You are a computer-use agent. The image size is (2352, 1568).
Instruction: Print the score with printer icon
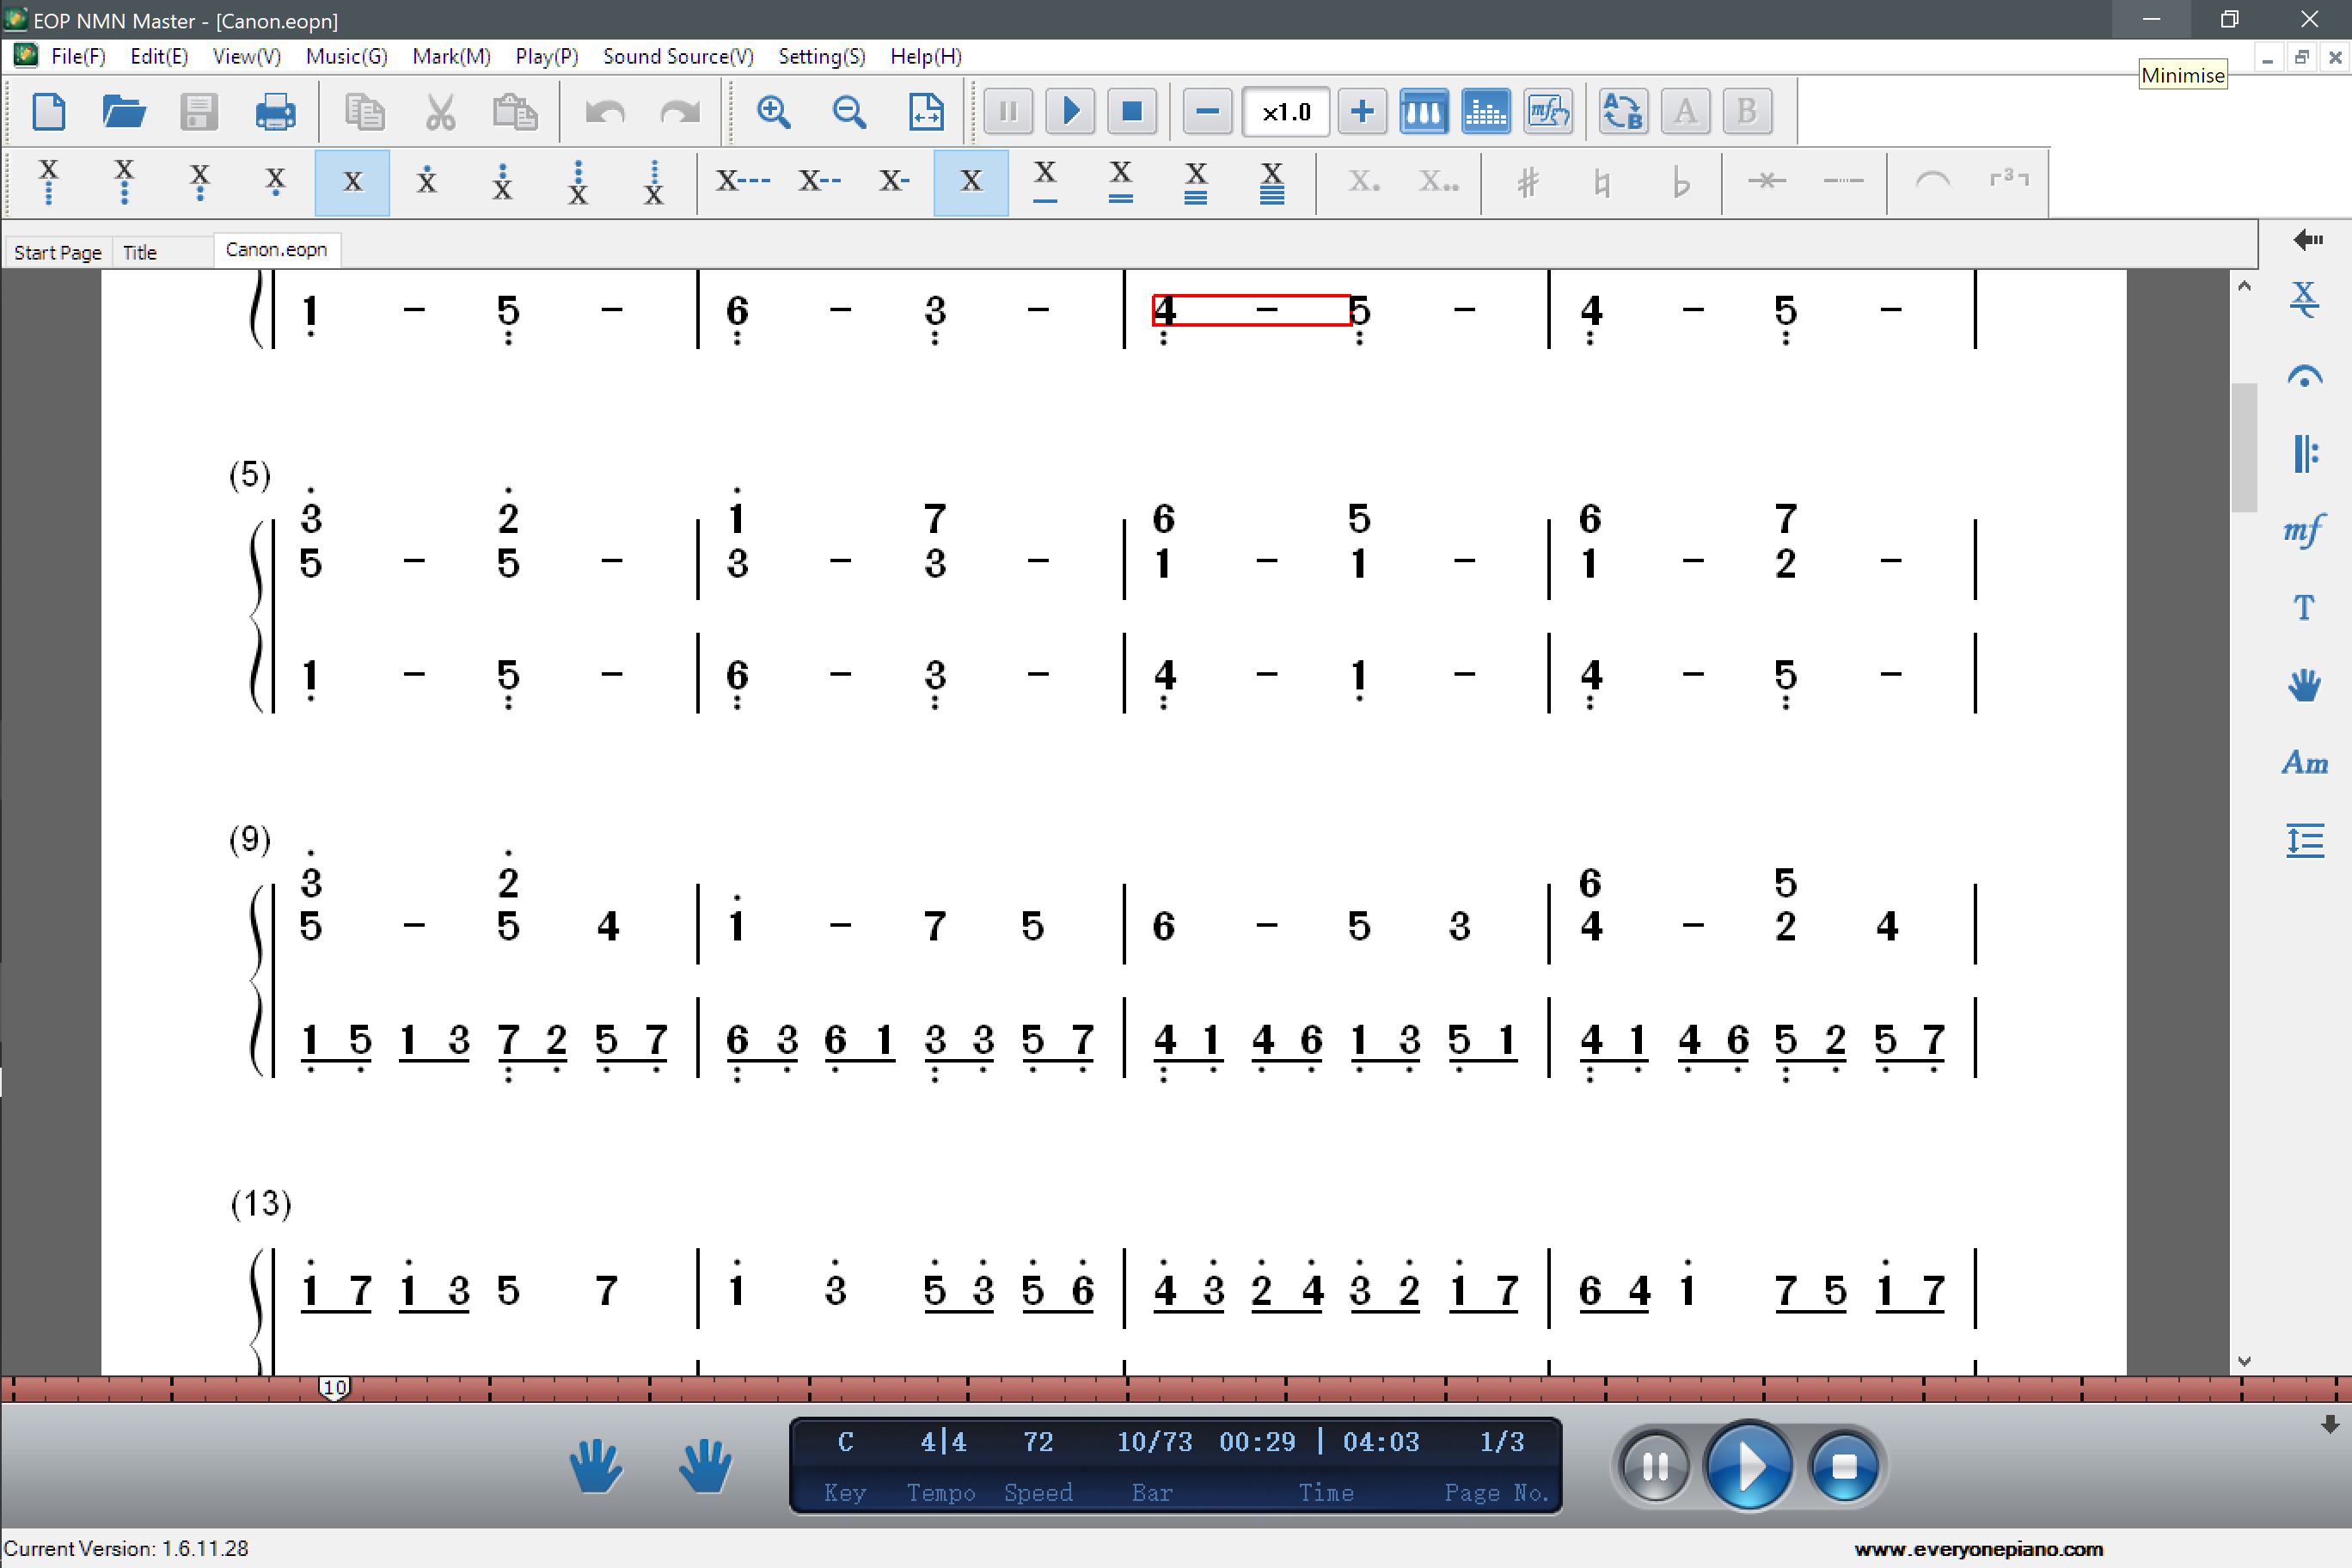pos(275,111)
